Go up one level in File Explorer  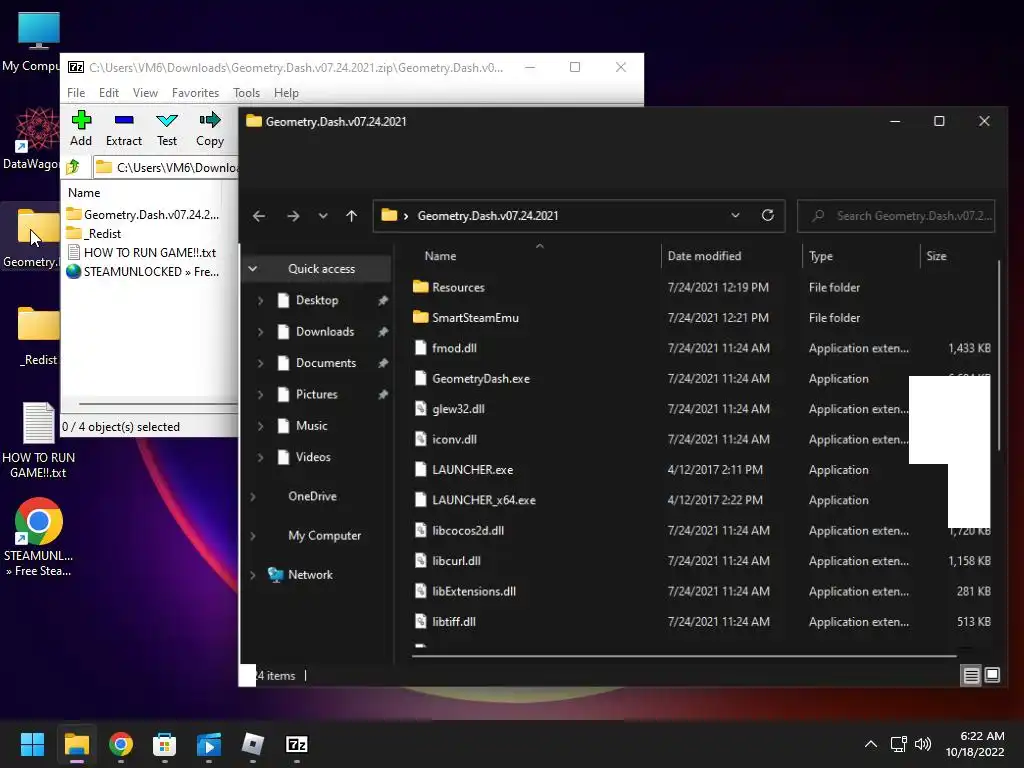tap(351, 216)
